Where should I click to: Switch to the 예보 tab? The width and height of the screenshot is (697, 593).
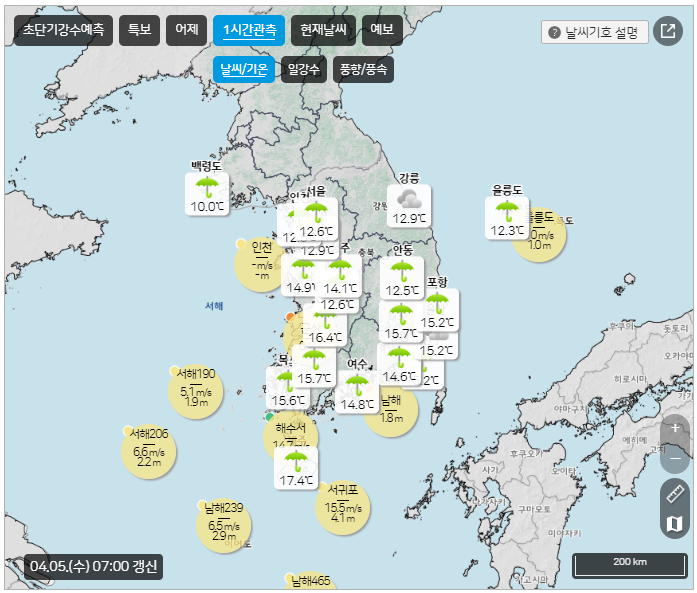pyautogui.click(x=382, y=30)
